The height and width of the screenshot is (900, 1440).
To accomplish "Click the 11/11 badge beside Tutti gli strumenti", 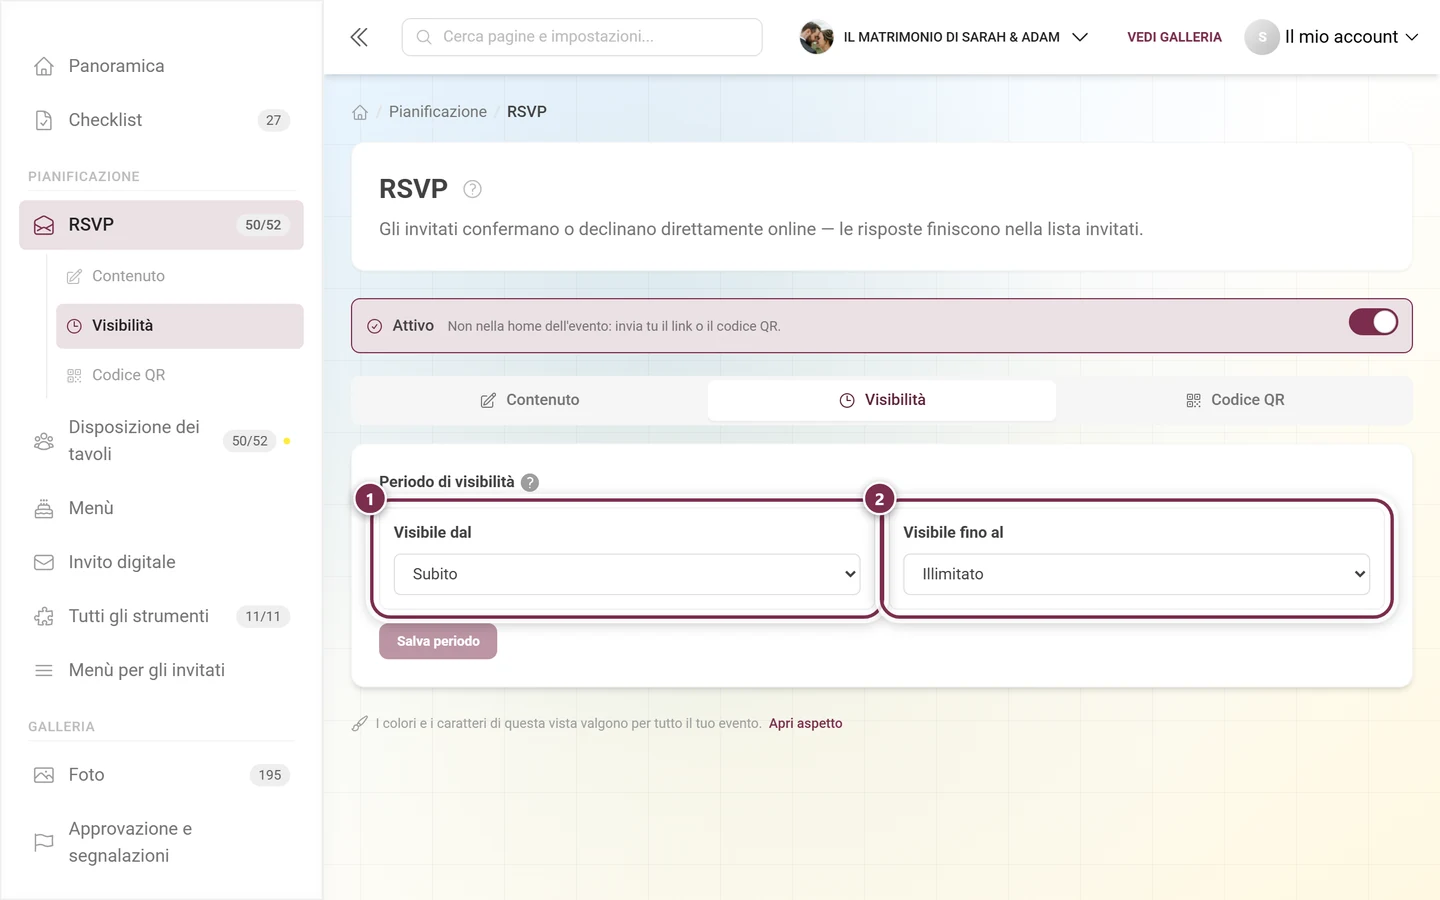I will (x=263, y=616).
